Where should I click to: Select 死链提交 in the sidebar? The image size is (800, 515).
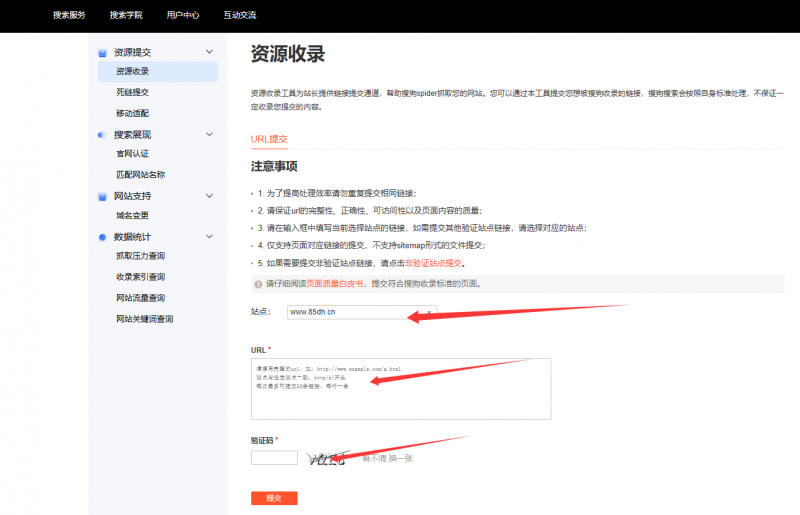click(132, 92)
